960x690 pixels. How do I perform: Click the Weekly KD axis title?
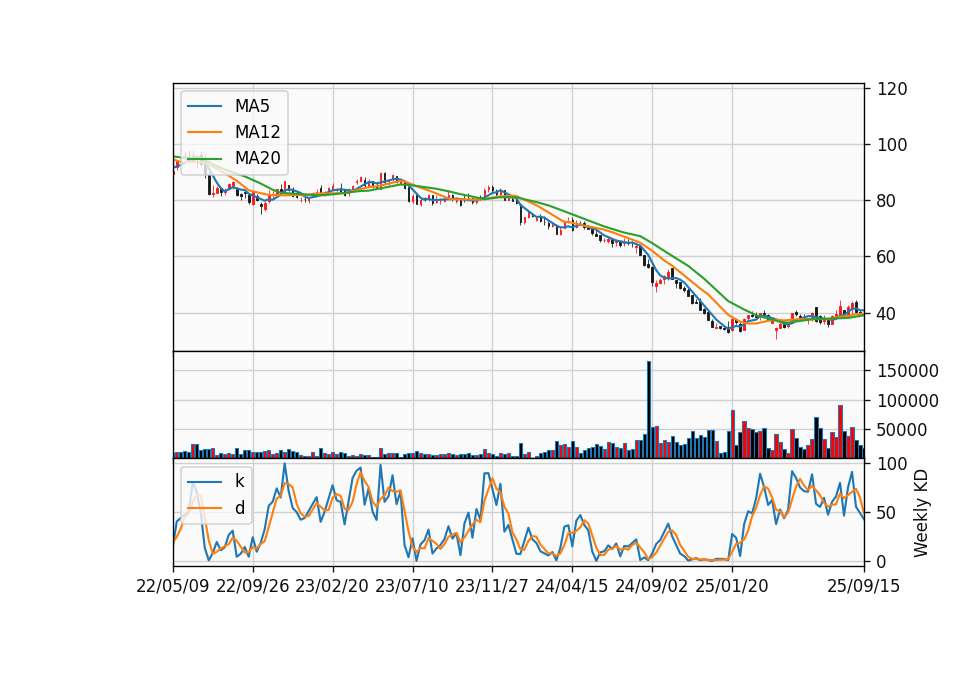(921, 513)
